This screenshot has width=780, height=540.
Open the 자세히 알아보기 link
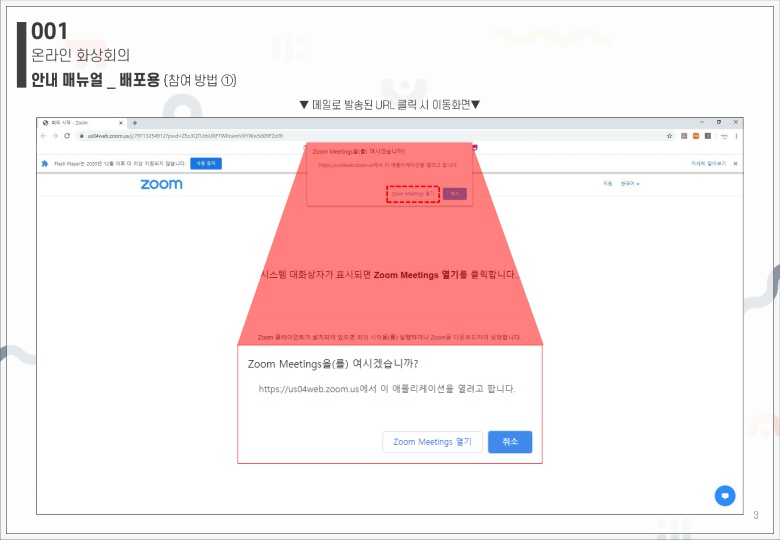pyautogui.click(x=708, y=163)
